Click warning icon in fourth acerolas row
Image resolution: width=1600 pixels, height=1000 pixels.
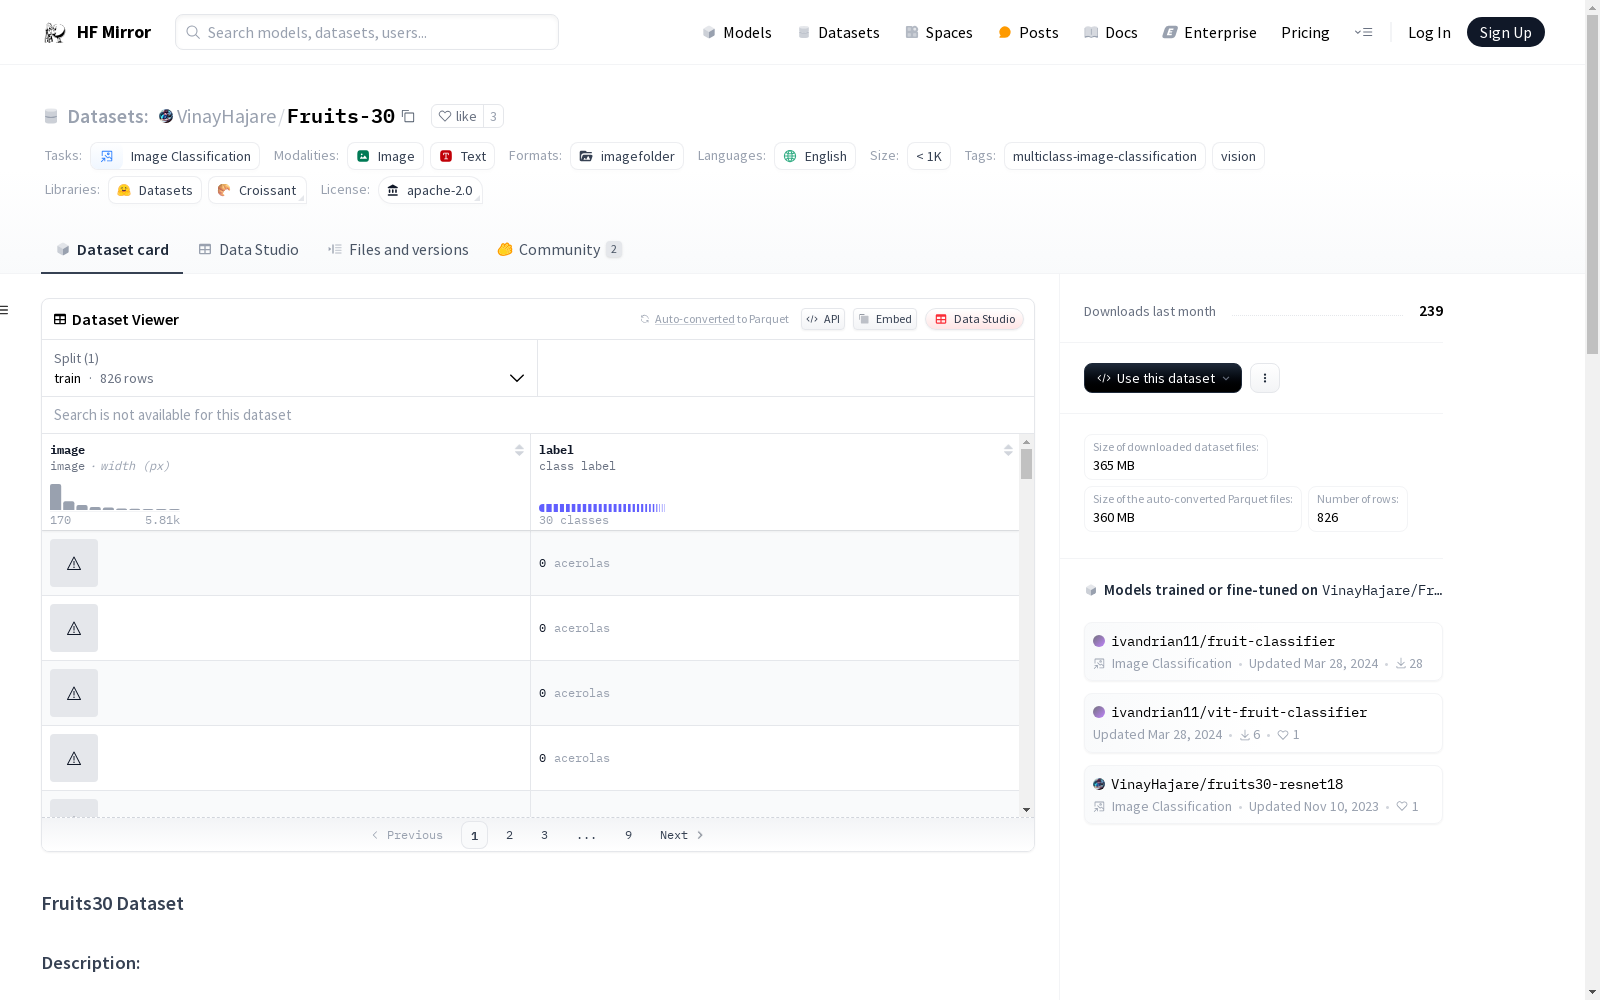(x=74, y=758)
